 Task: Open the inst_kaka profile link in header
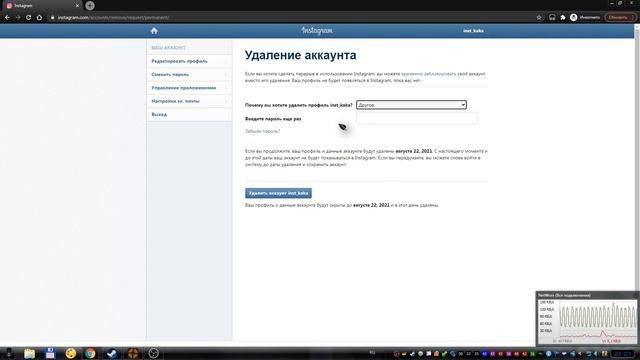click(473, 31)
